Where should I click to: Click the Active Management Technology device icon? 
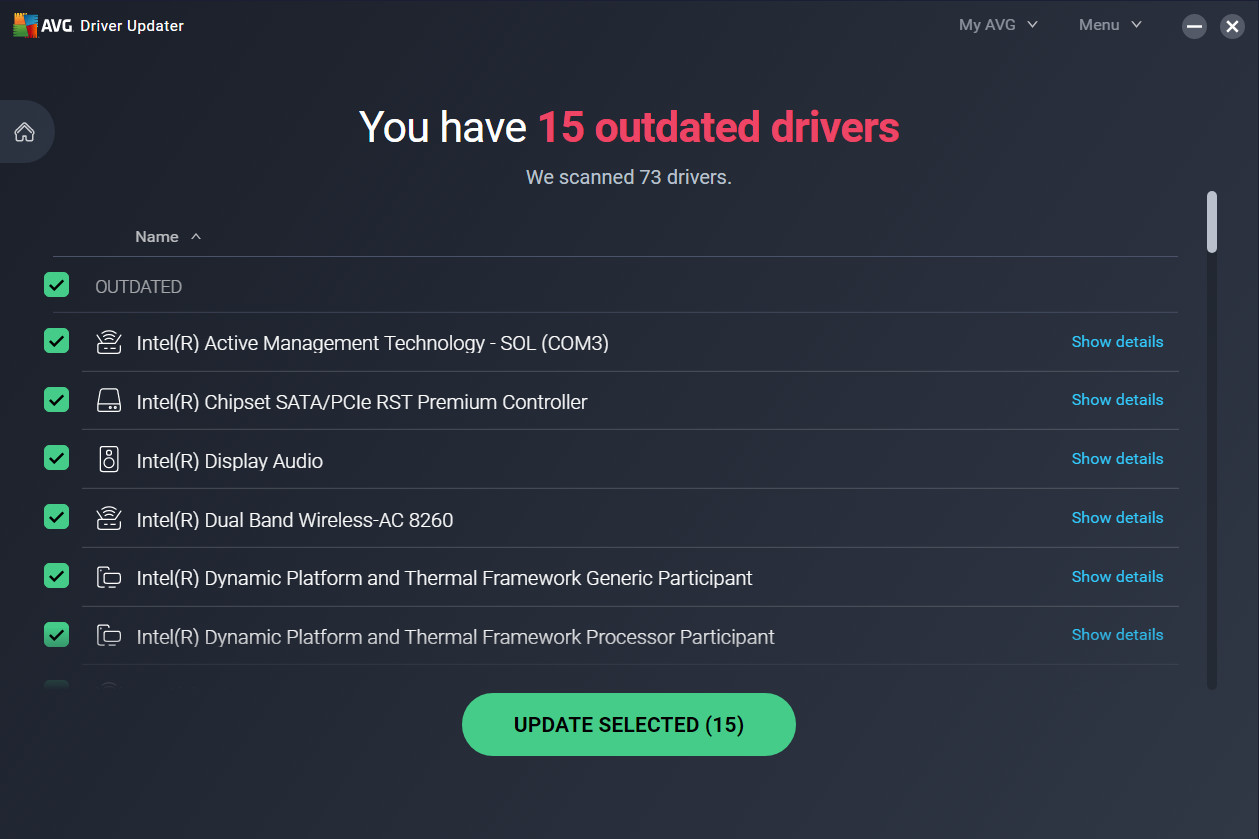109,343
